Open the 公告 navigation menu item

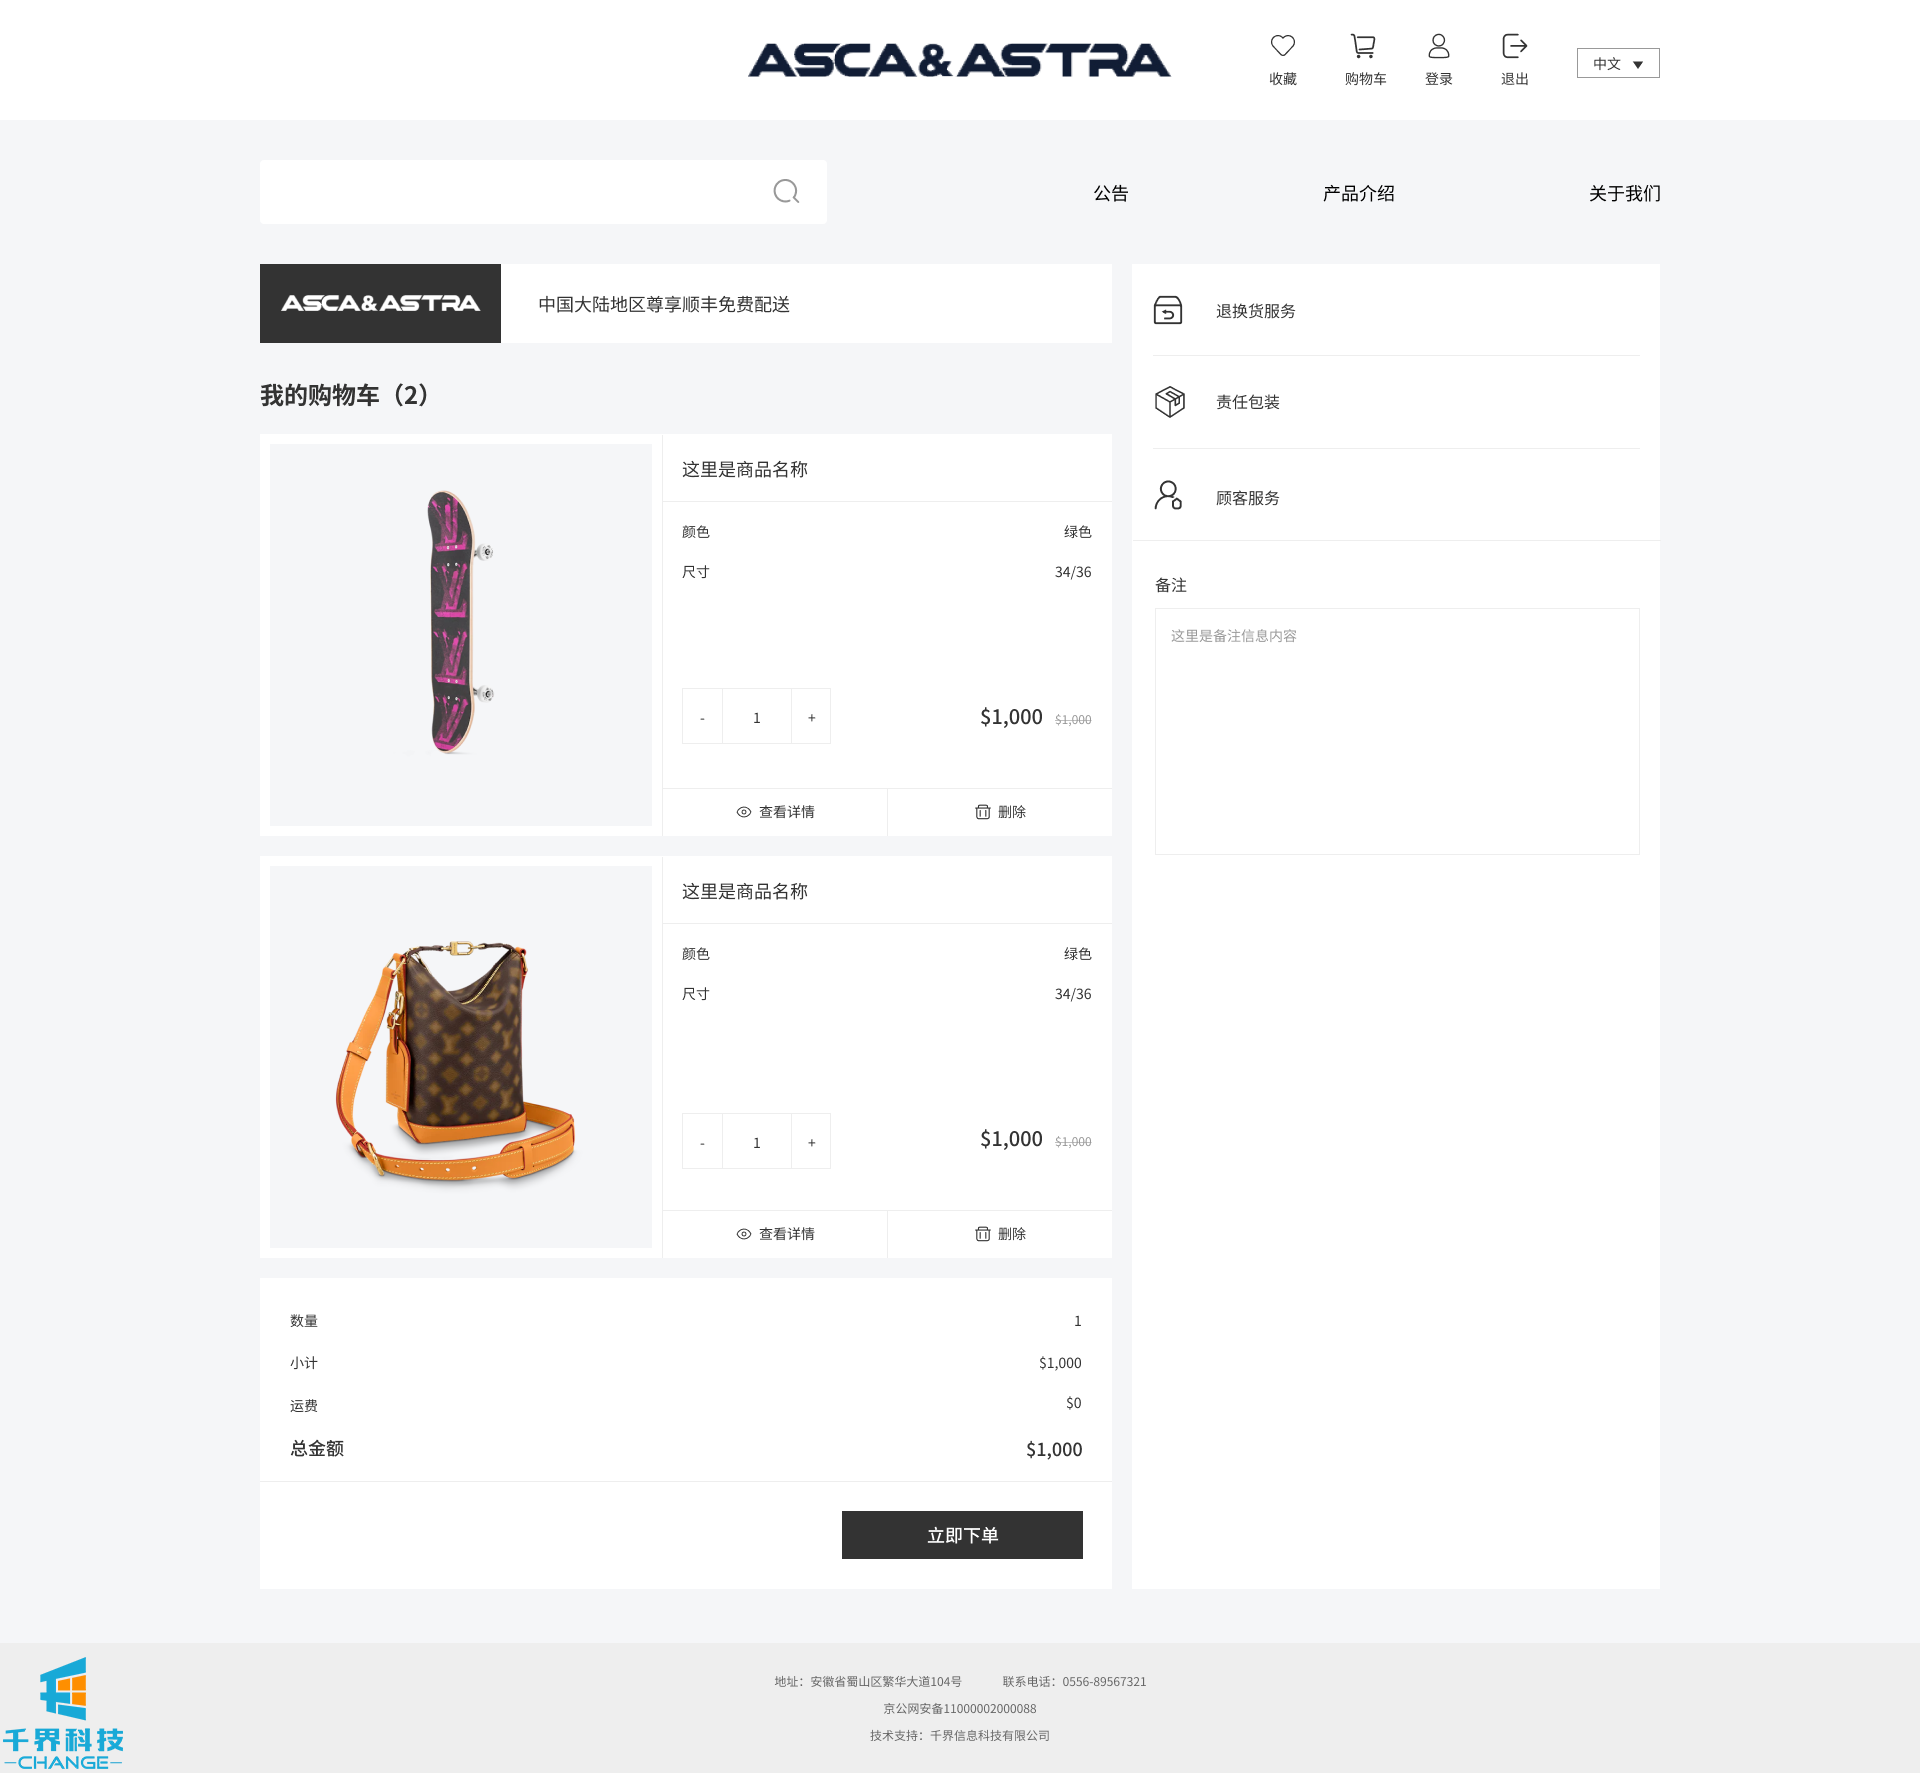(1110, 193)
